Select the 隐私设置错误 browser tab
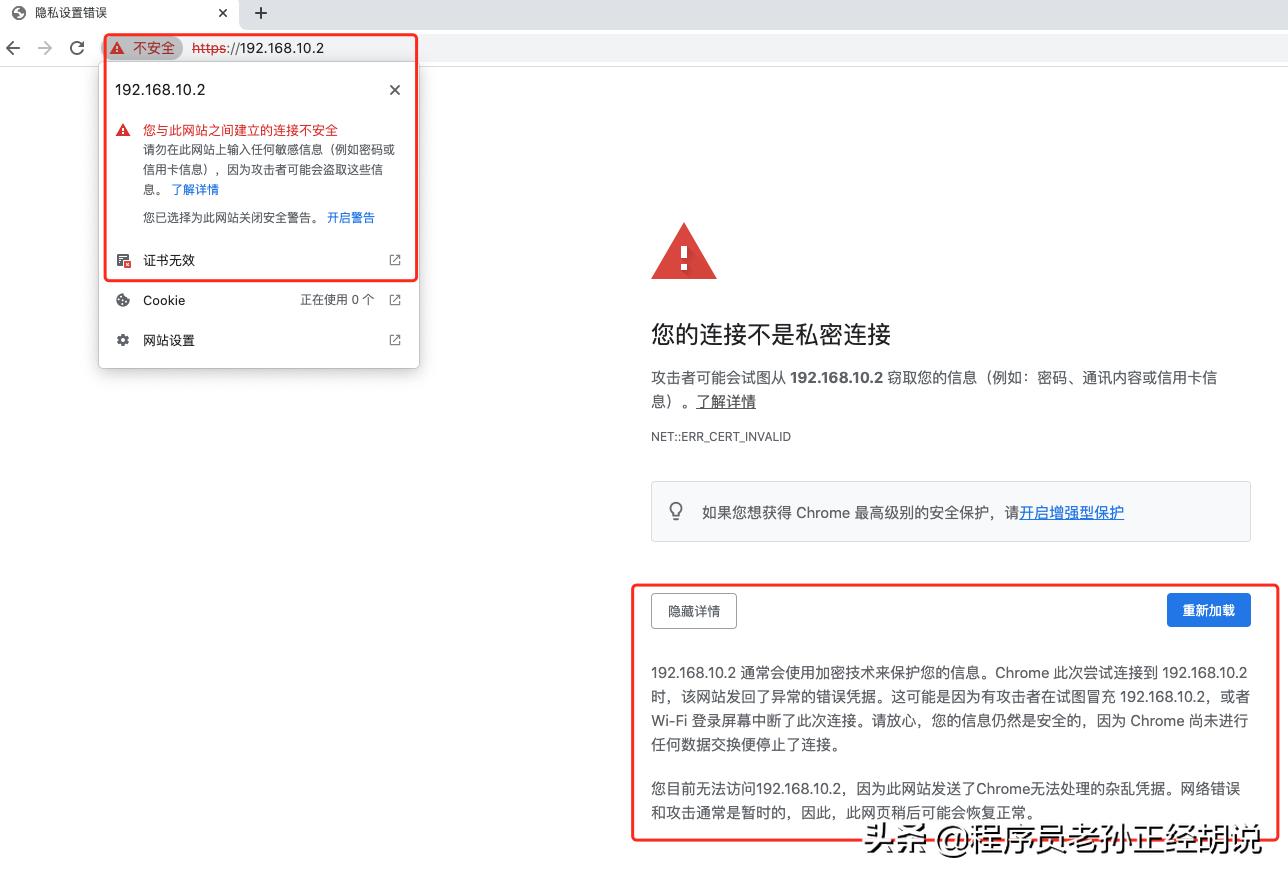Viewport: 1288px width, 881px height. pos(120,13)
